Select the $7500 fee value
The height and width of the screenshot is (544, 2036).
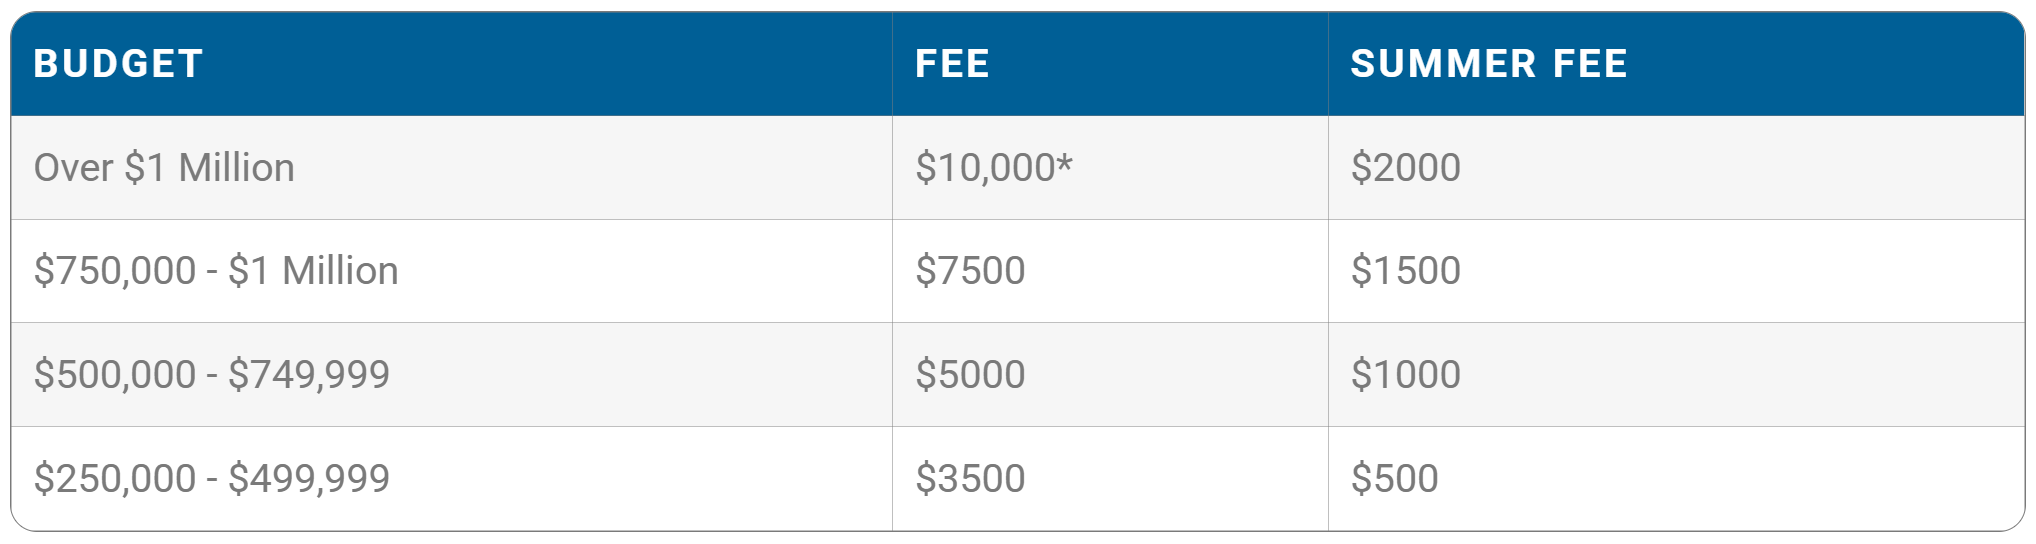point(970,271)
